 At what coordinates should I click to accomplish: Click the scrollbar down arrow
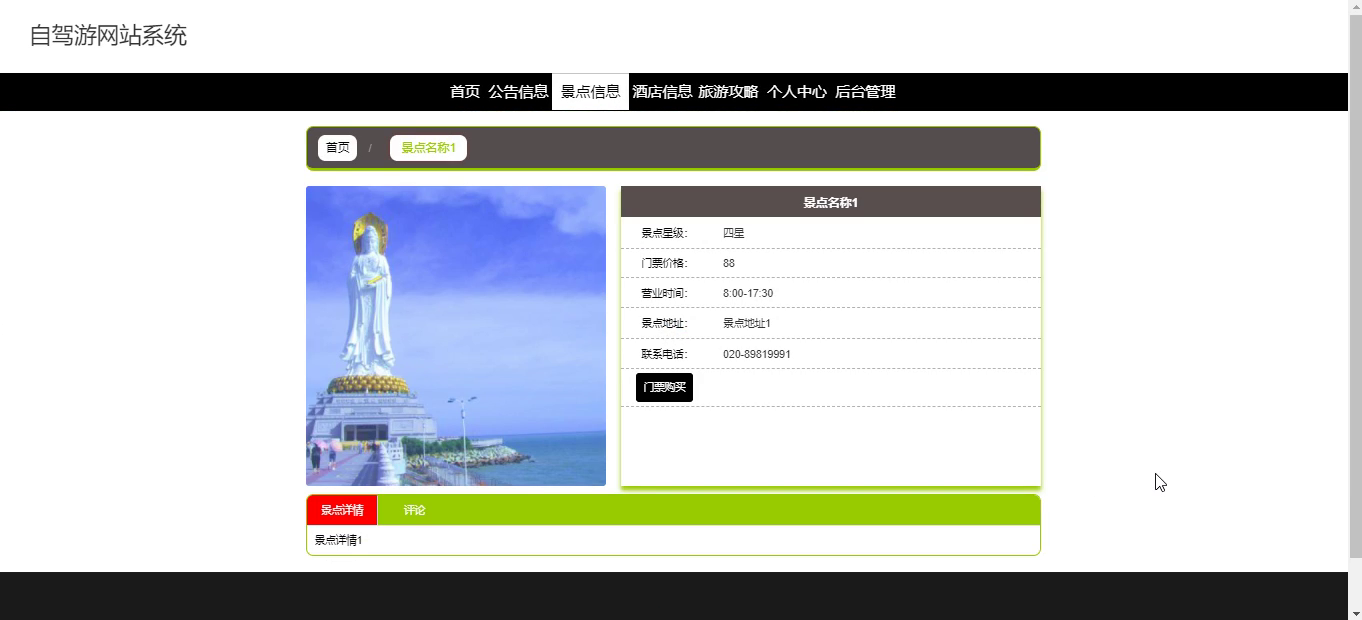[x=1355, y=612]
